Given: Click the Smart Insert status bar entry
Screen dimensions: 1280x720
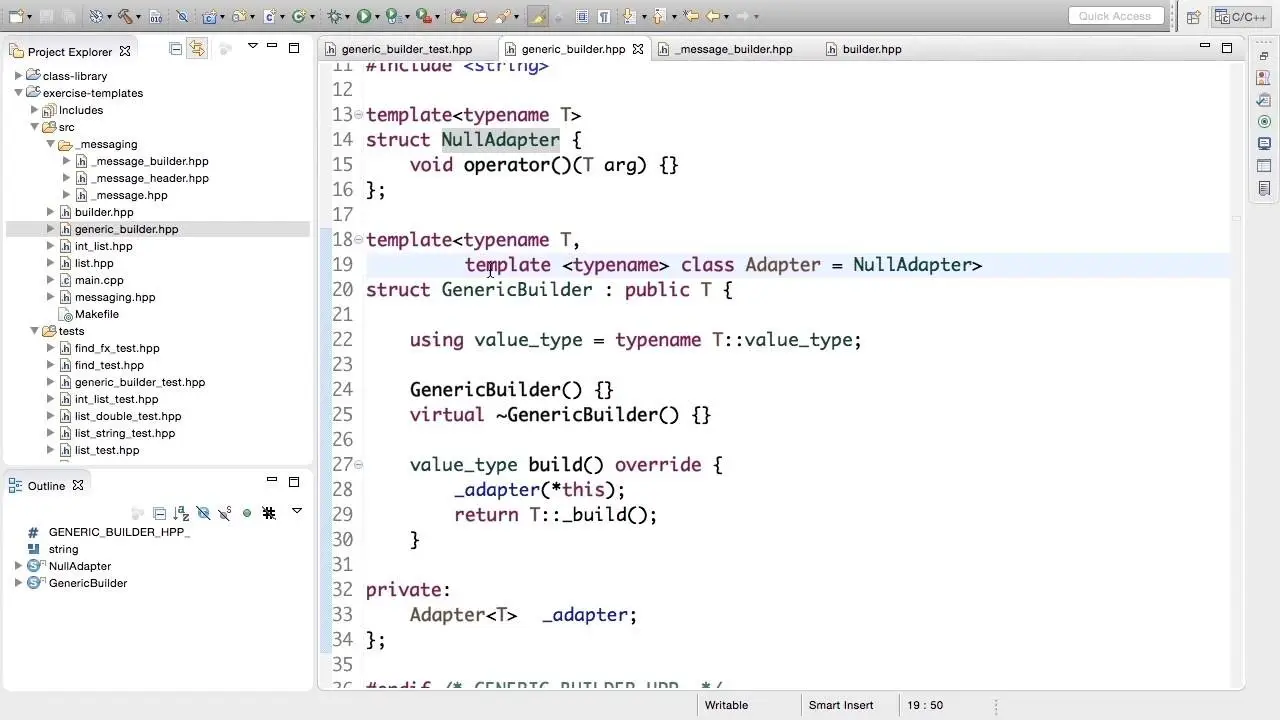Looking at the screenshot, I should tap(841, 705).
